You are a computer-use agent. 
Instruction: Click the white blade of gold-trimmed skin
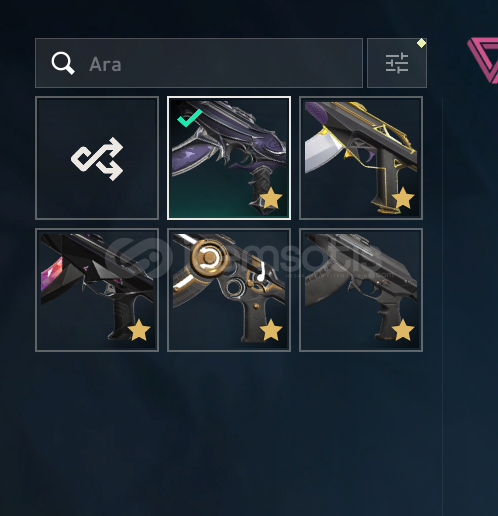pyautogui.click(x=323, y=151)
